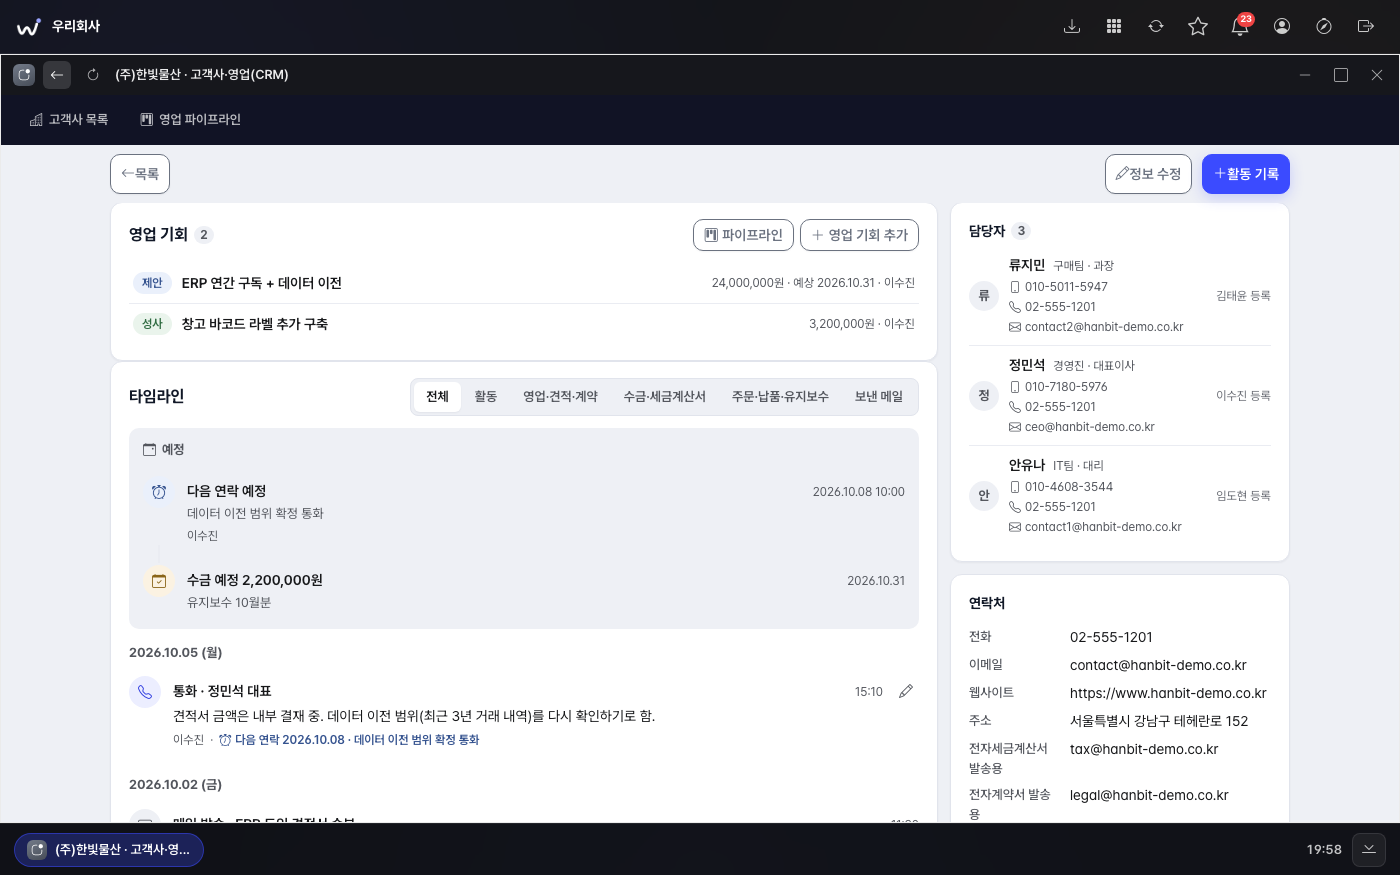Reload the CRM window with refresh icon

tap(93, 75)
